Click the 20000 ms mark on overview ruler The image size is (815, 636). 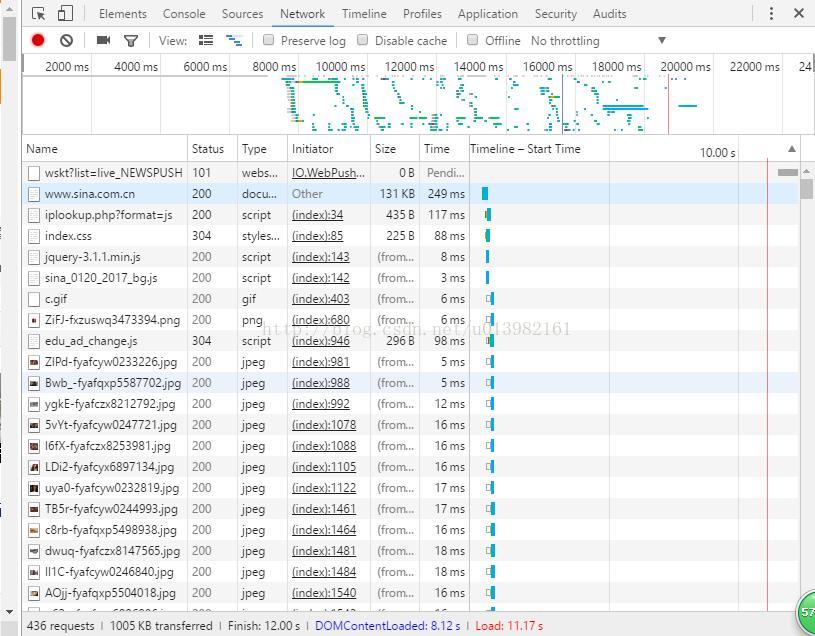click(x=685, y=67)
